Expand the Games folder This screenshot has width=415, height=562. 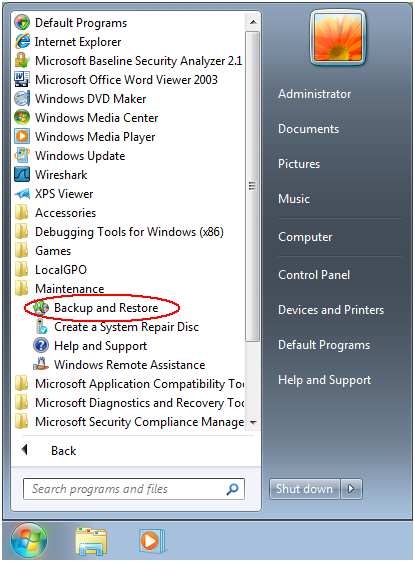coord(53,251)
